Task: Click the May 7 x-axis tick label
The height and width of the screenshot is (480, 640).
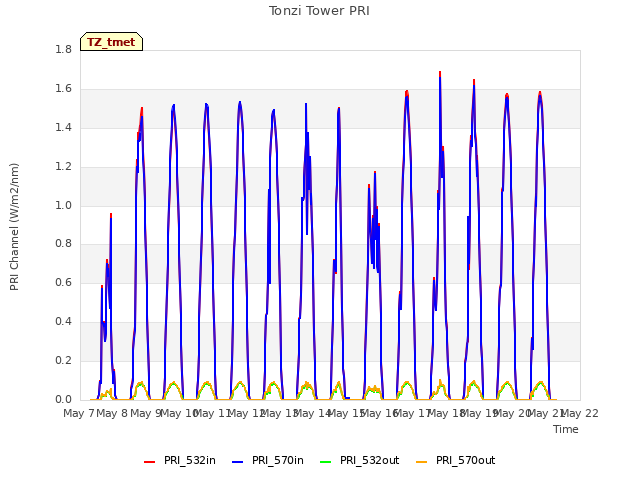Action: [x=79, y=413]
